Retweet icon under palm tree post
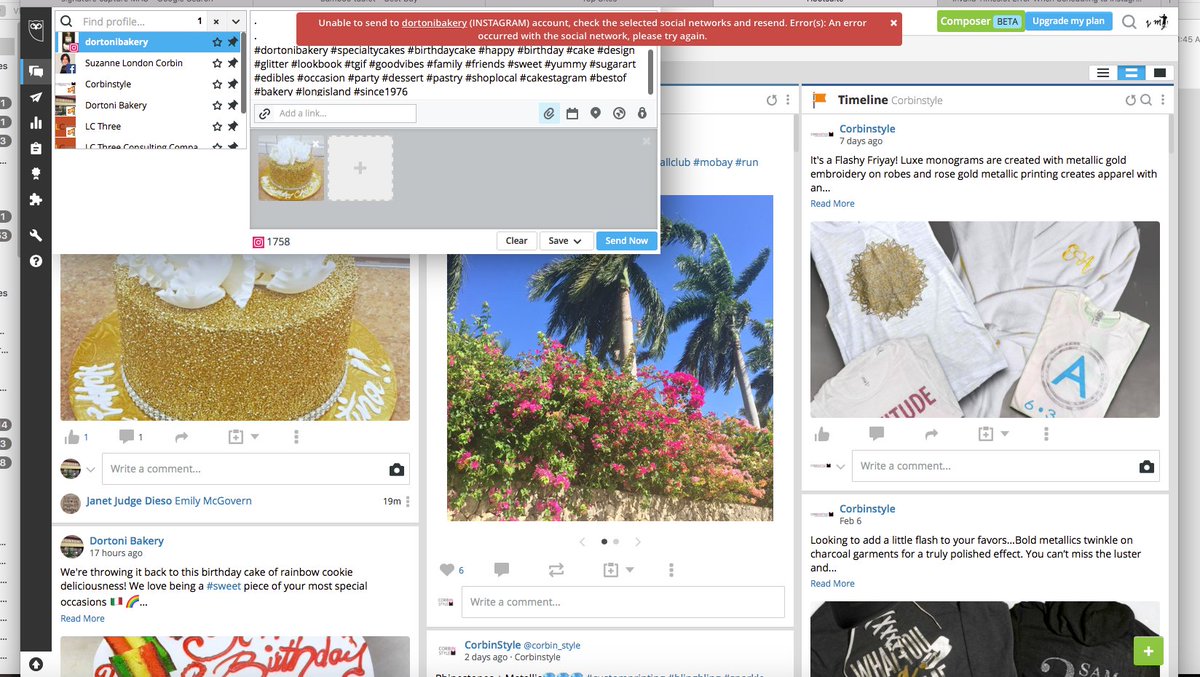The width and height of the screenshot is (1200, 677). pyautogui.click(x=557, y=569)
